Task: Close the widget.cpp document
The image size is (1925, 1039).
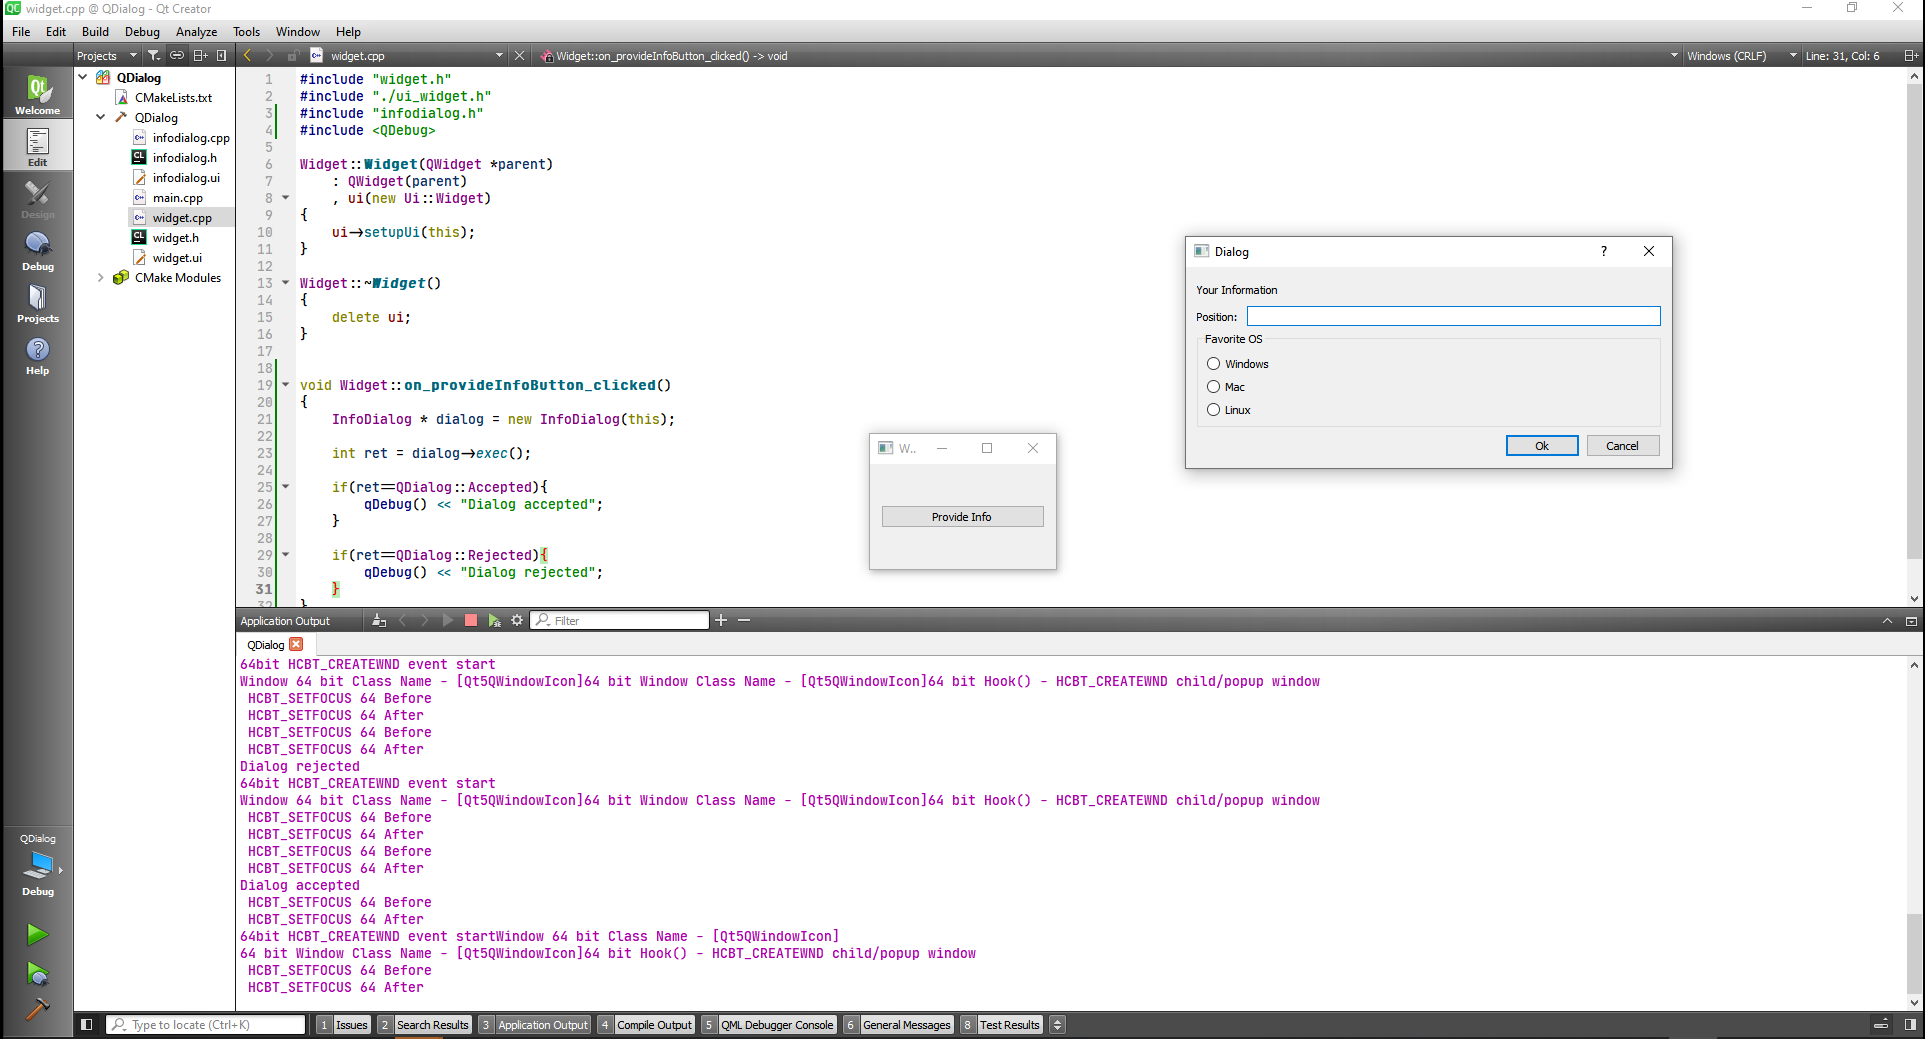Action: tap(519, 56)
